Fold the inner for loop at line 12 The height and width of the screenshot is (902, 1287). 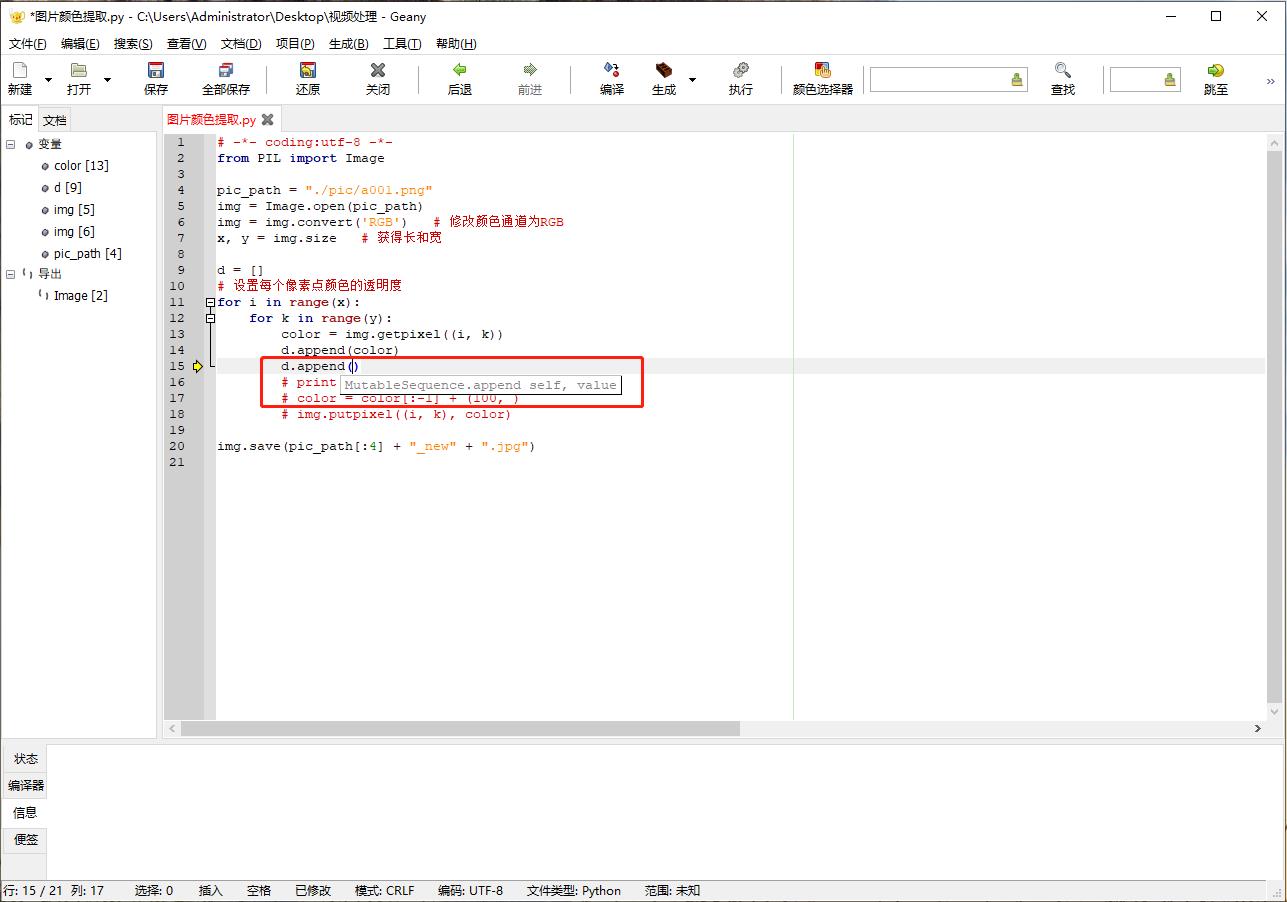click(210, 318)
